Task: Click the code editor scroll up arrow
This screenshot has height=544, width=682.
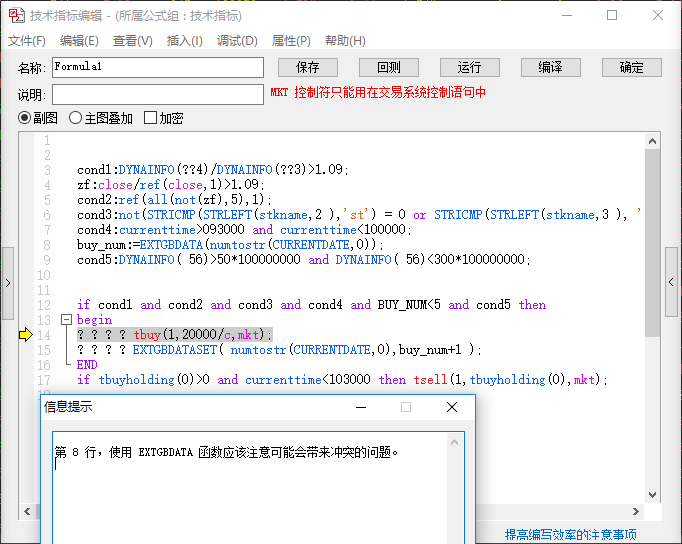Action: (652, 141)
